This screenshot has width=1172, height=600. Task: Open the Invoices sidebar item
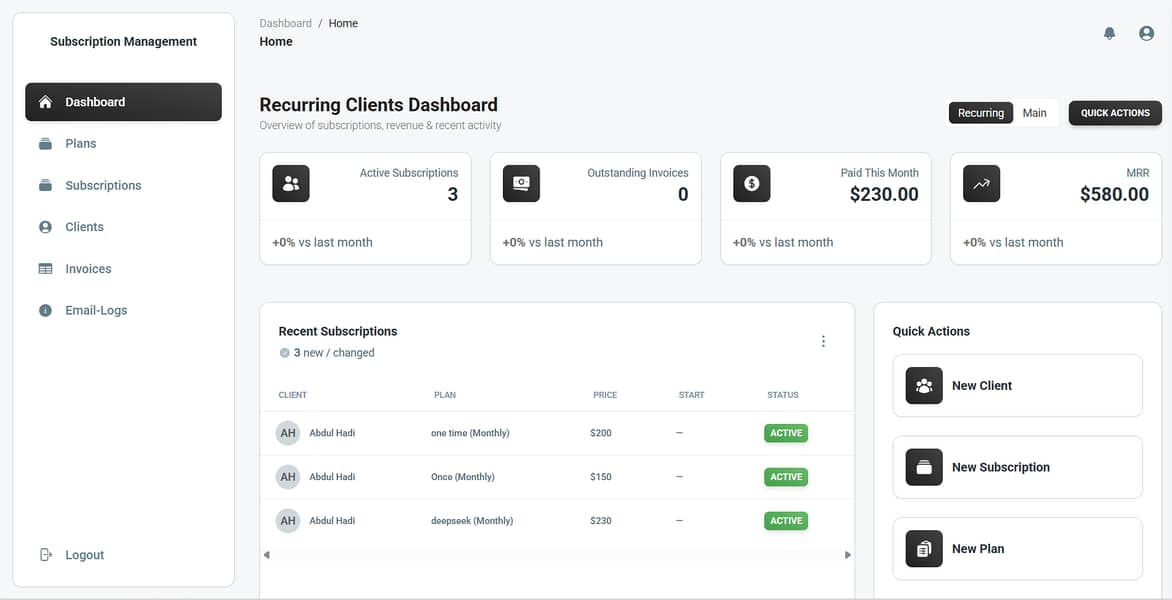[x=44, y=268]
